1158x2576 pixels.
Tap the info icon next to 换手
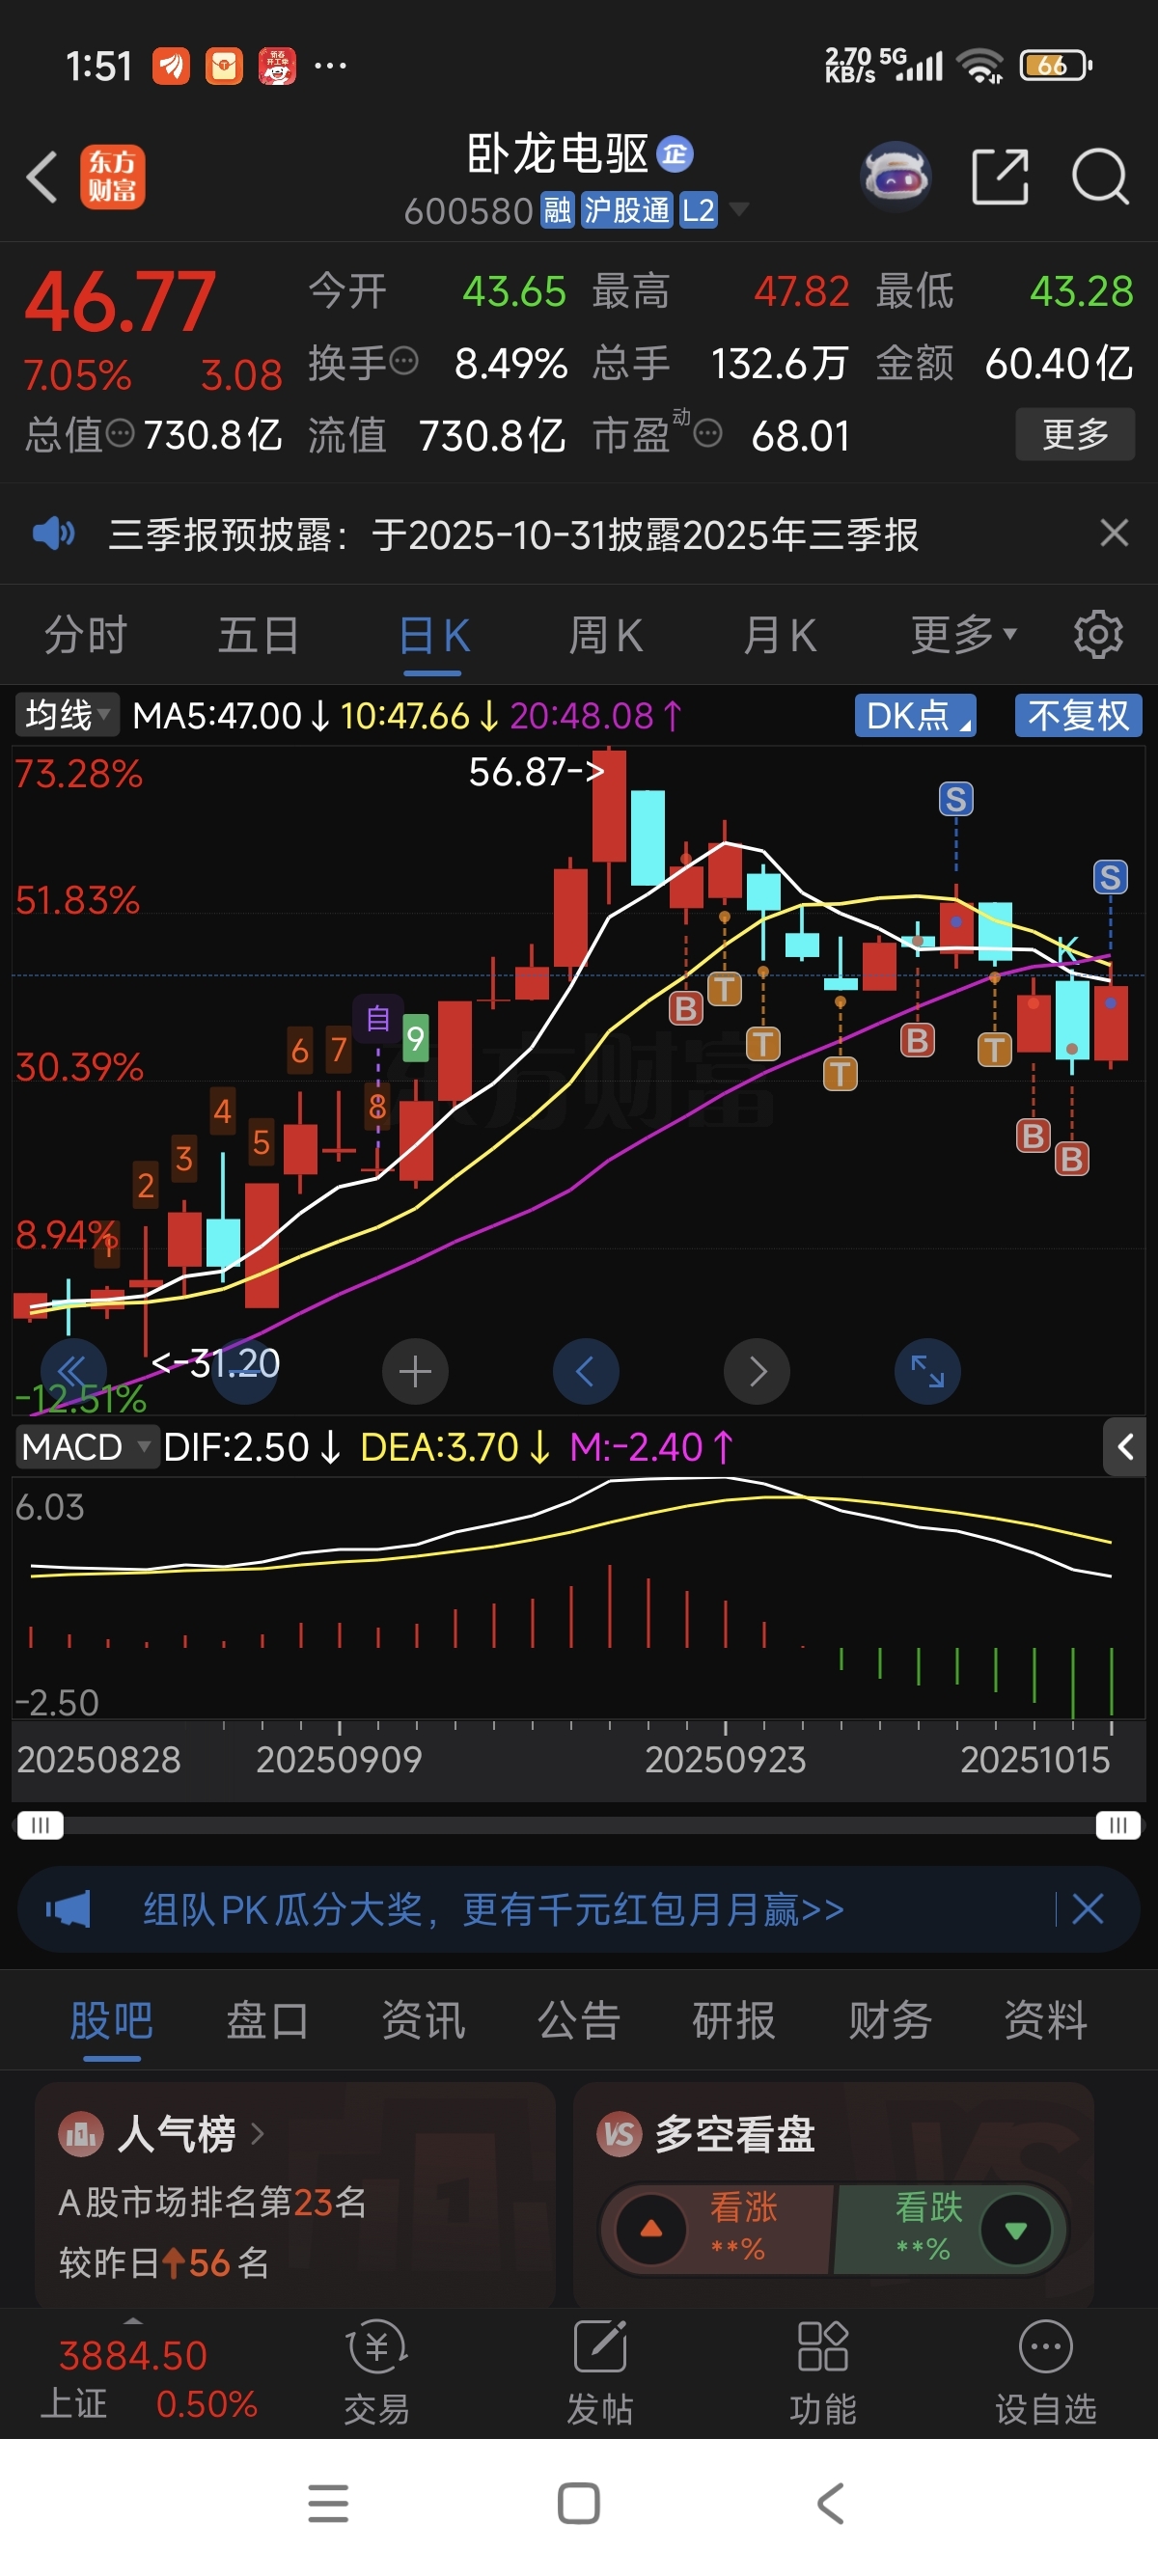(403, 360)
